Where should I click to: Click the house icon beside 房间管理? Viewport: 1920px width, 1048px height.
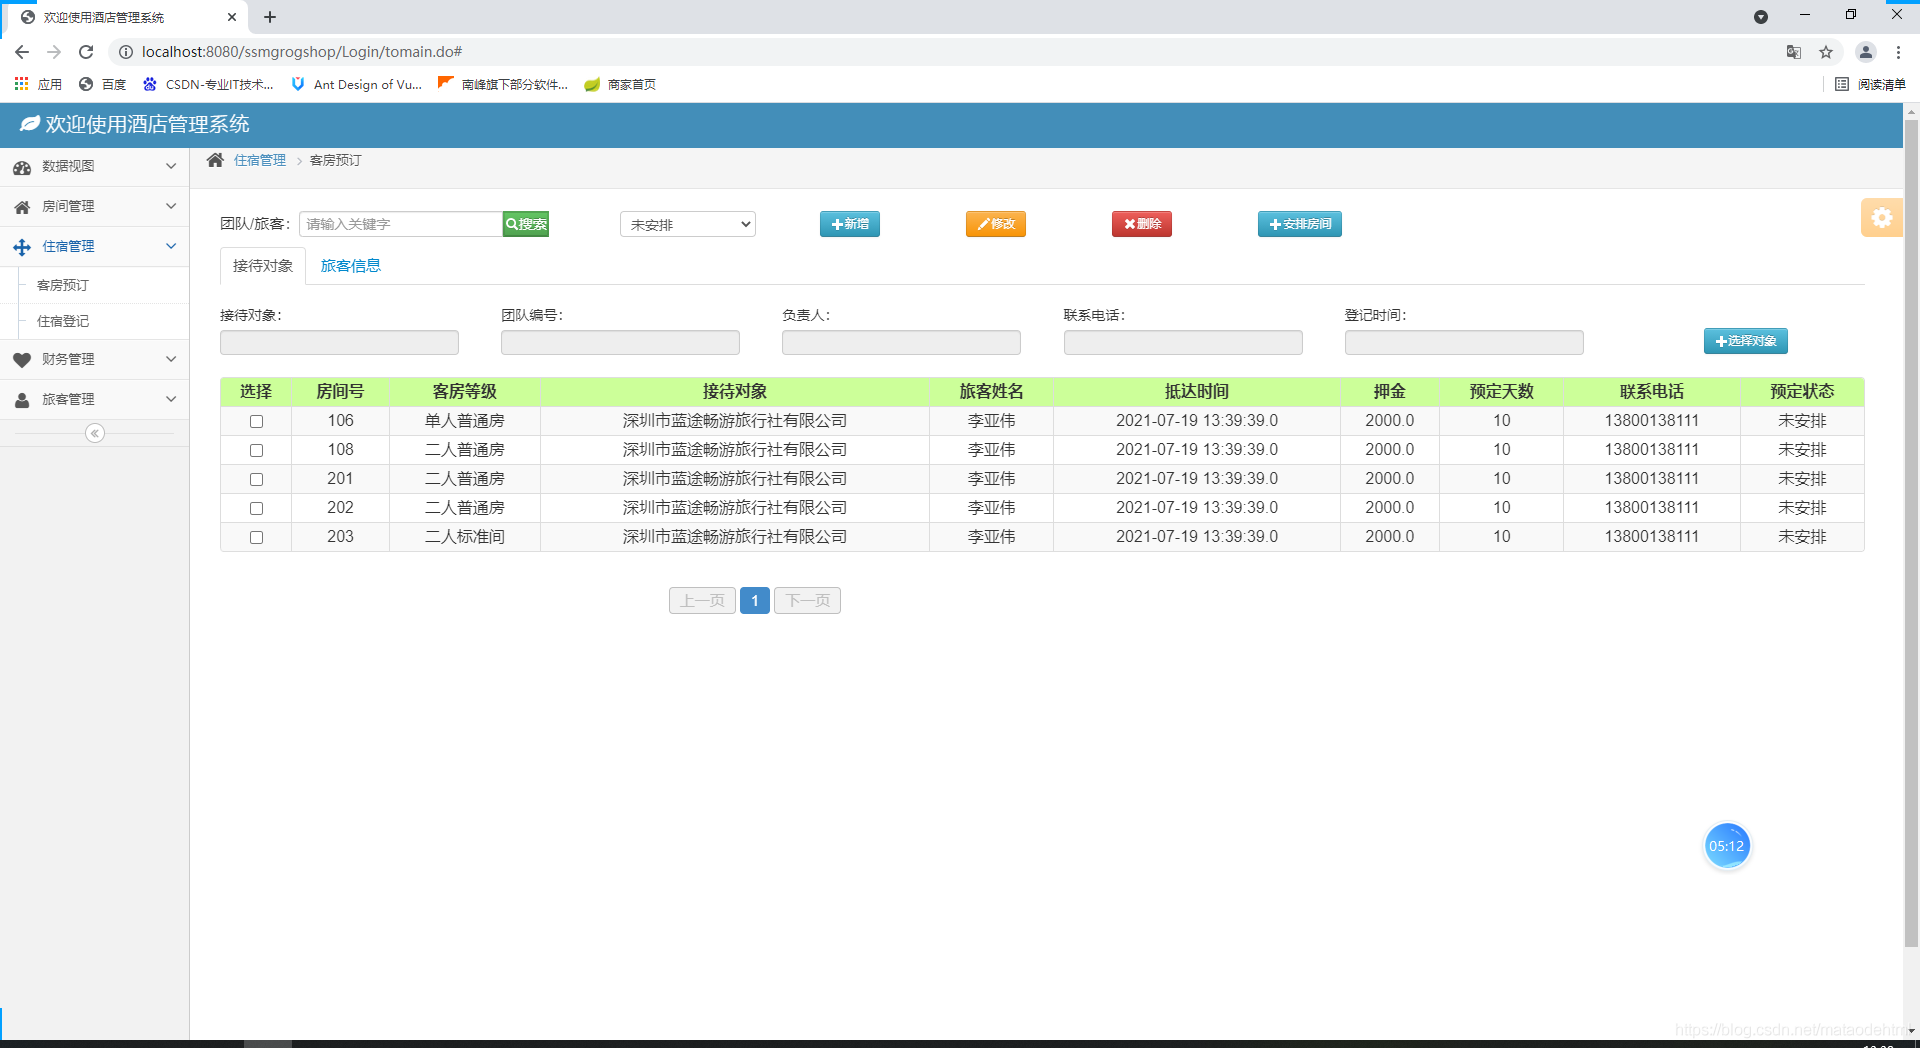point(22,207)
